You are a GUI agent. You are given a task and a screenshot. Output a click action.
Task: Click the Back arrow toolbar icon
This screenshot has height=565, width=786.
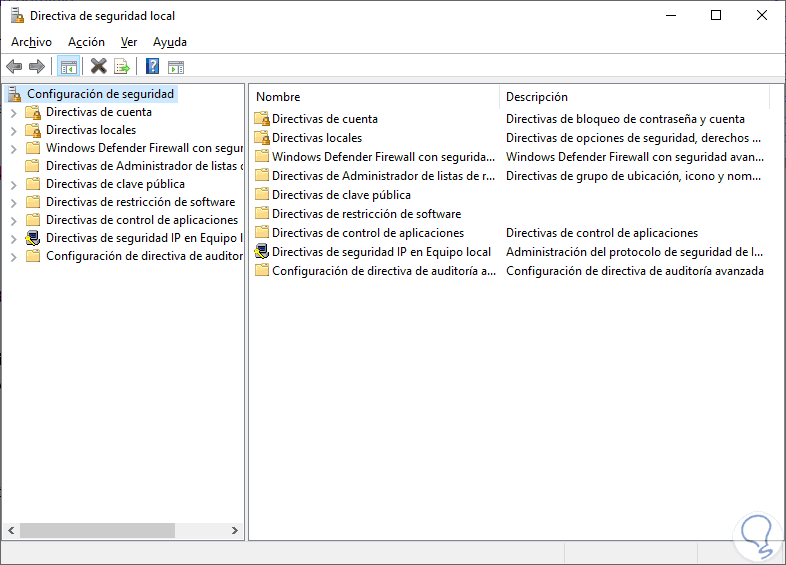click(14, 66)
